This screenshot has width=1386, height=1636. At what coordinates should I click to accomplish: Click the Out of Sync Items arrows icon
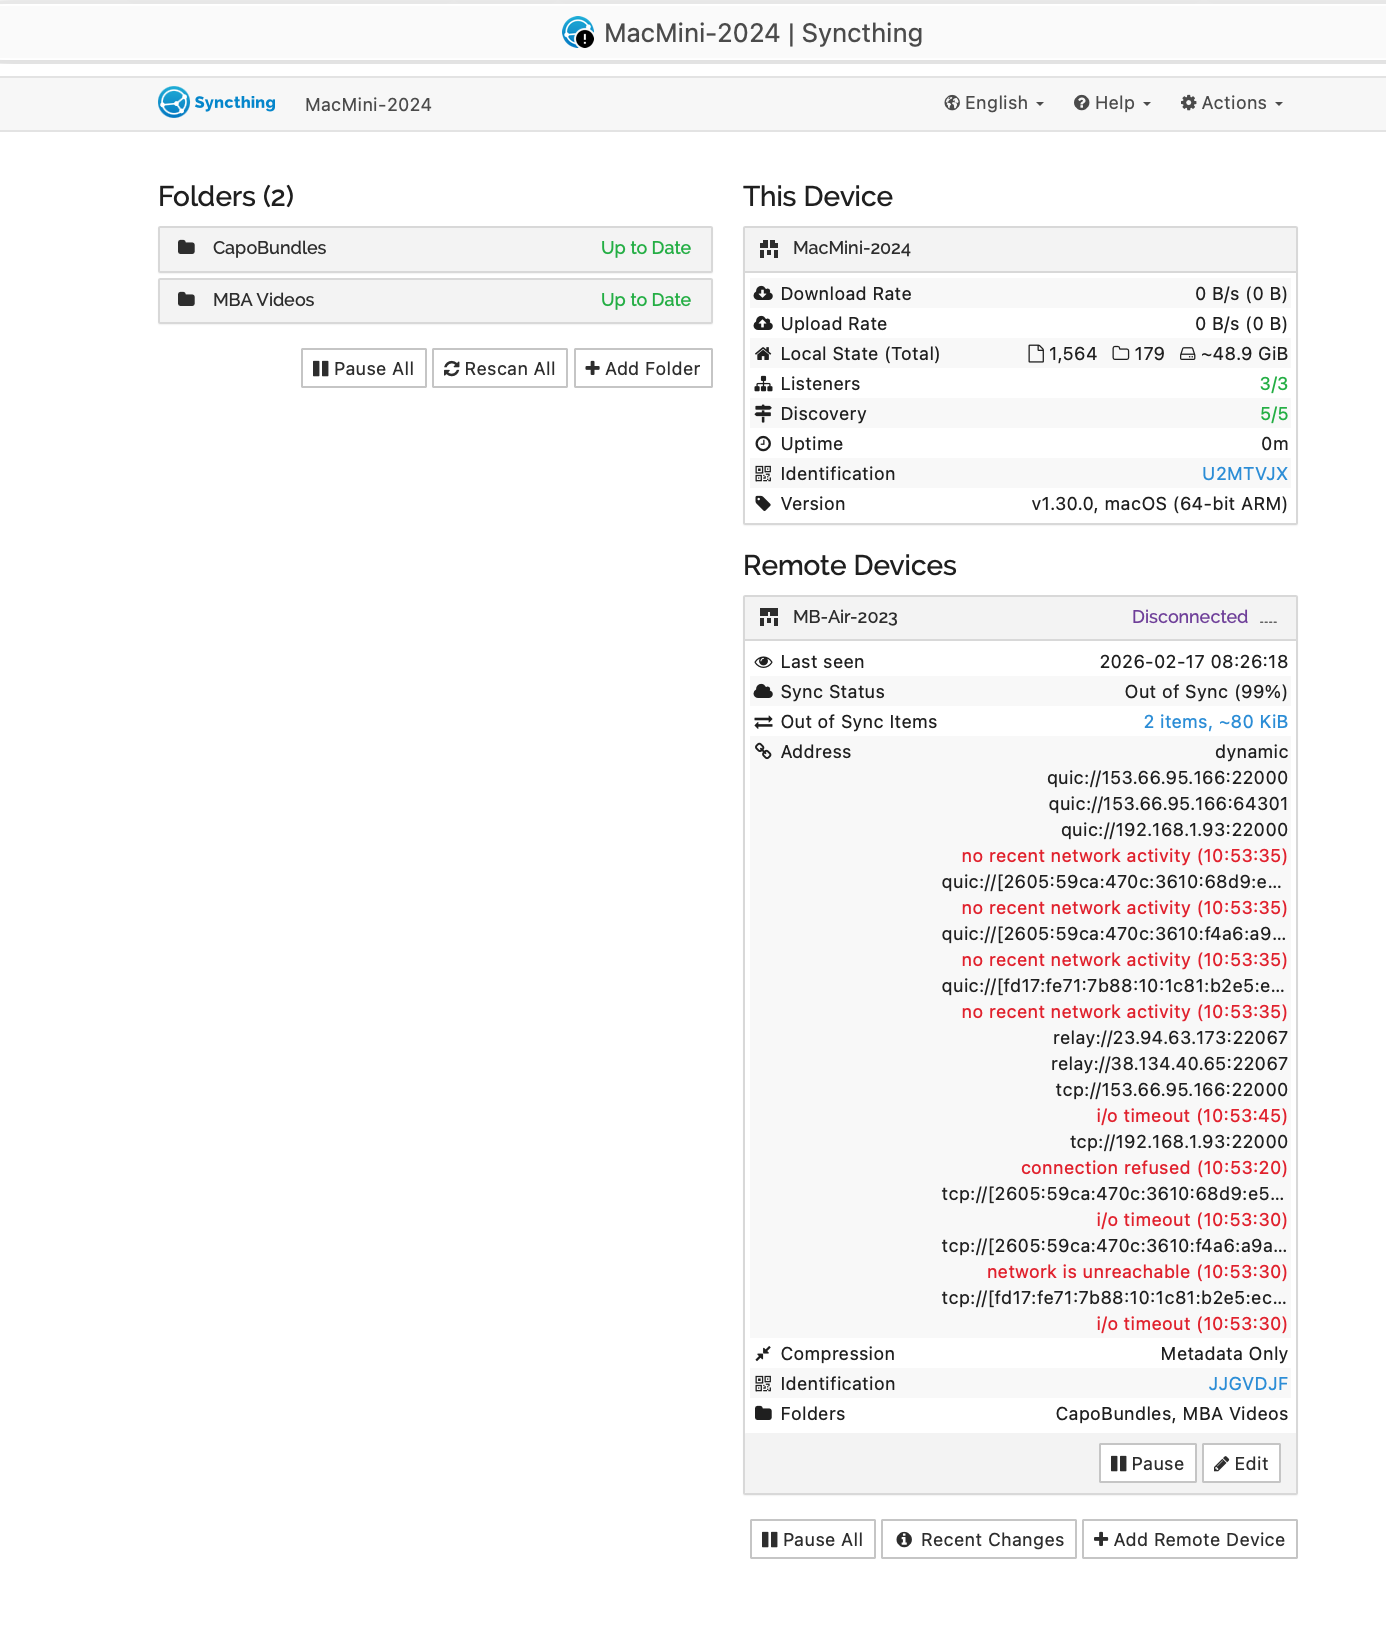[x=763, y=722]
